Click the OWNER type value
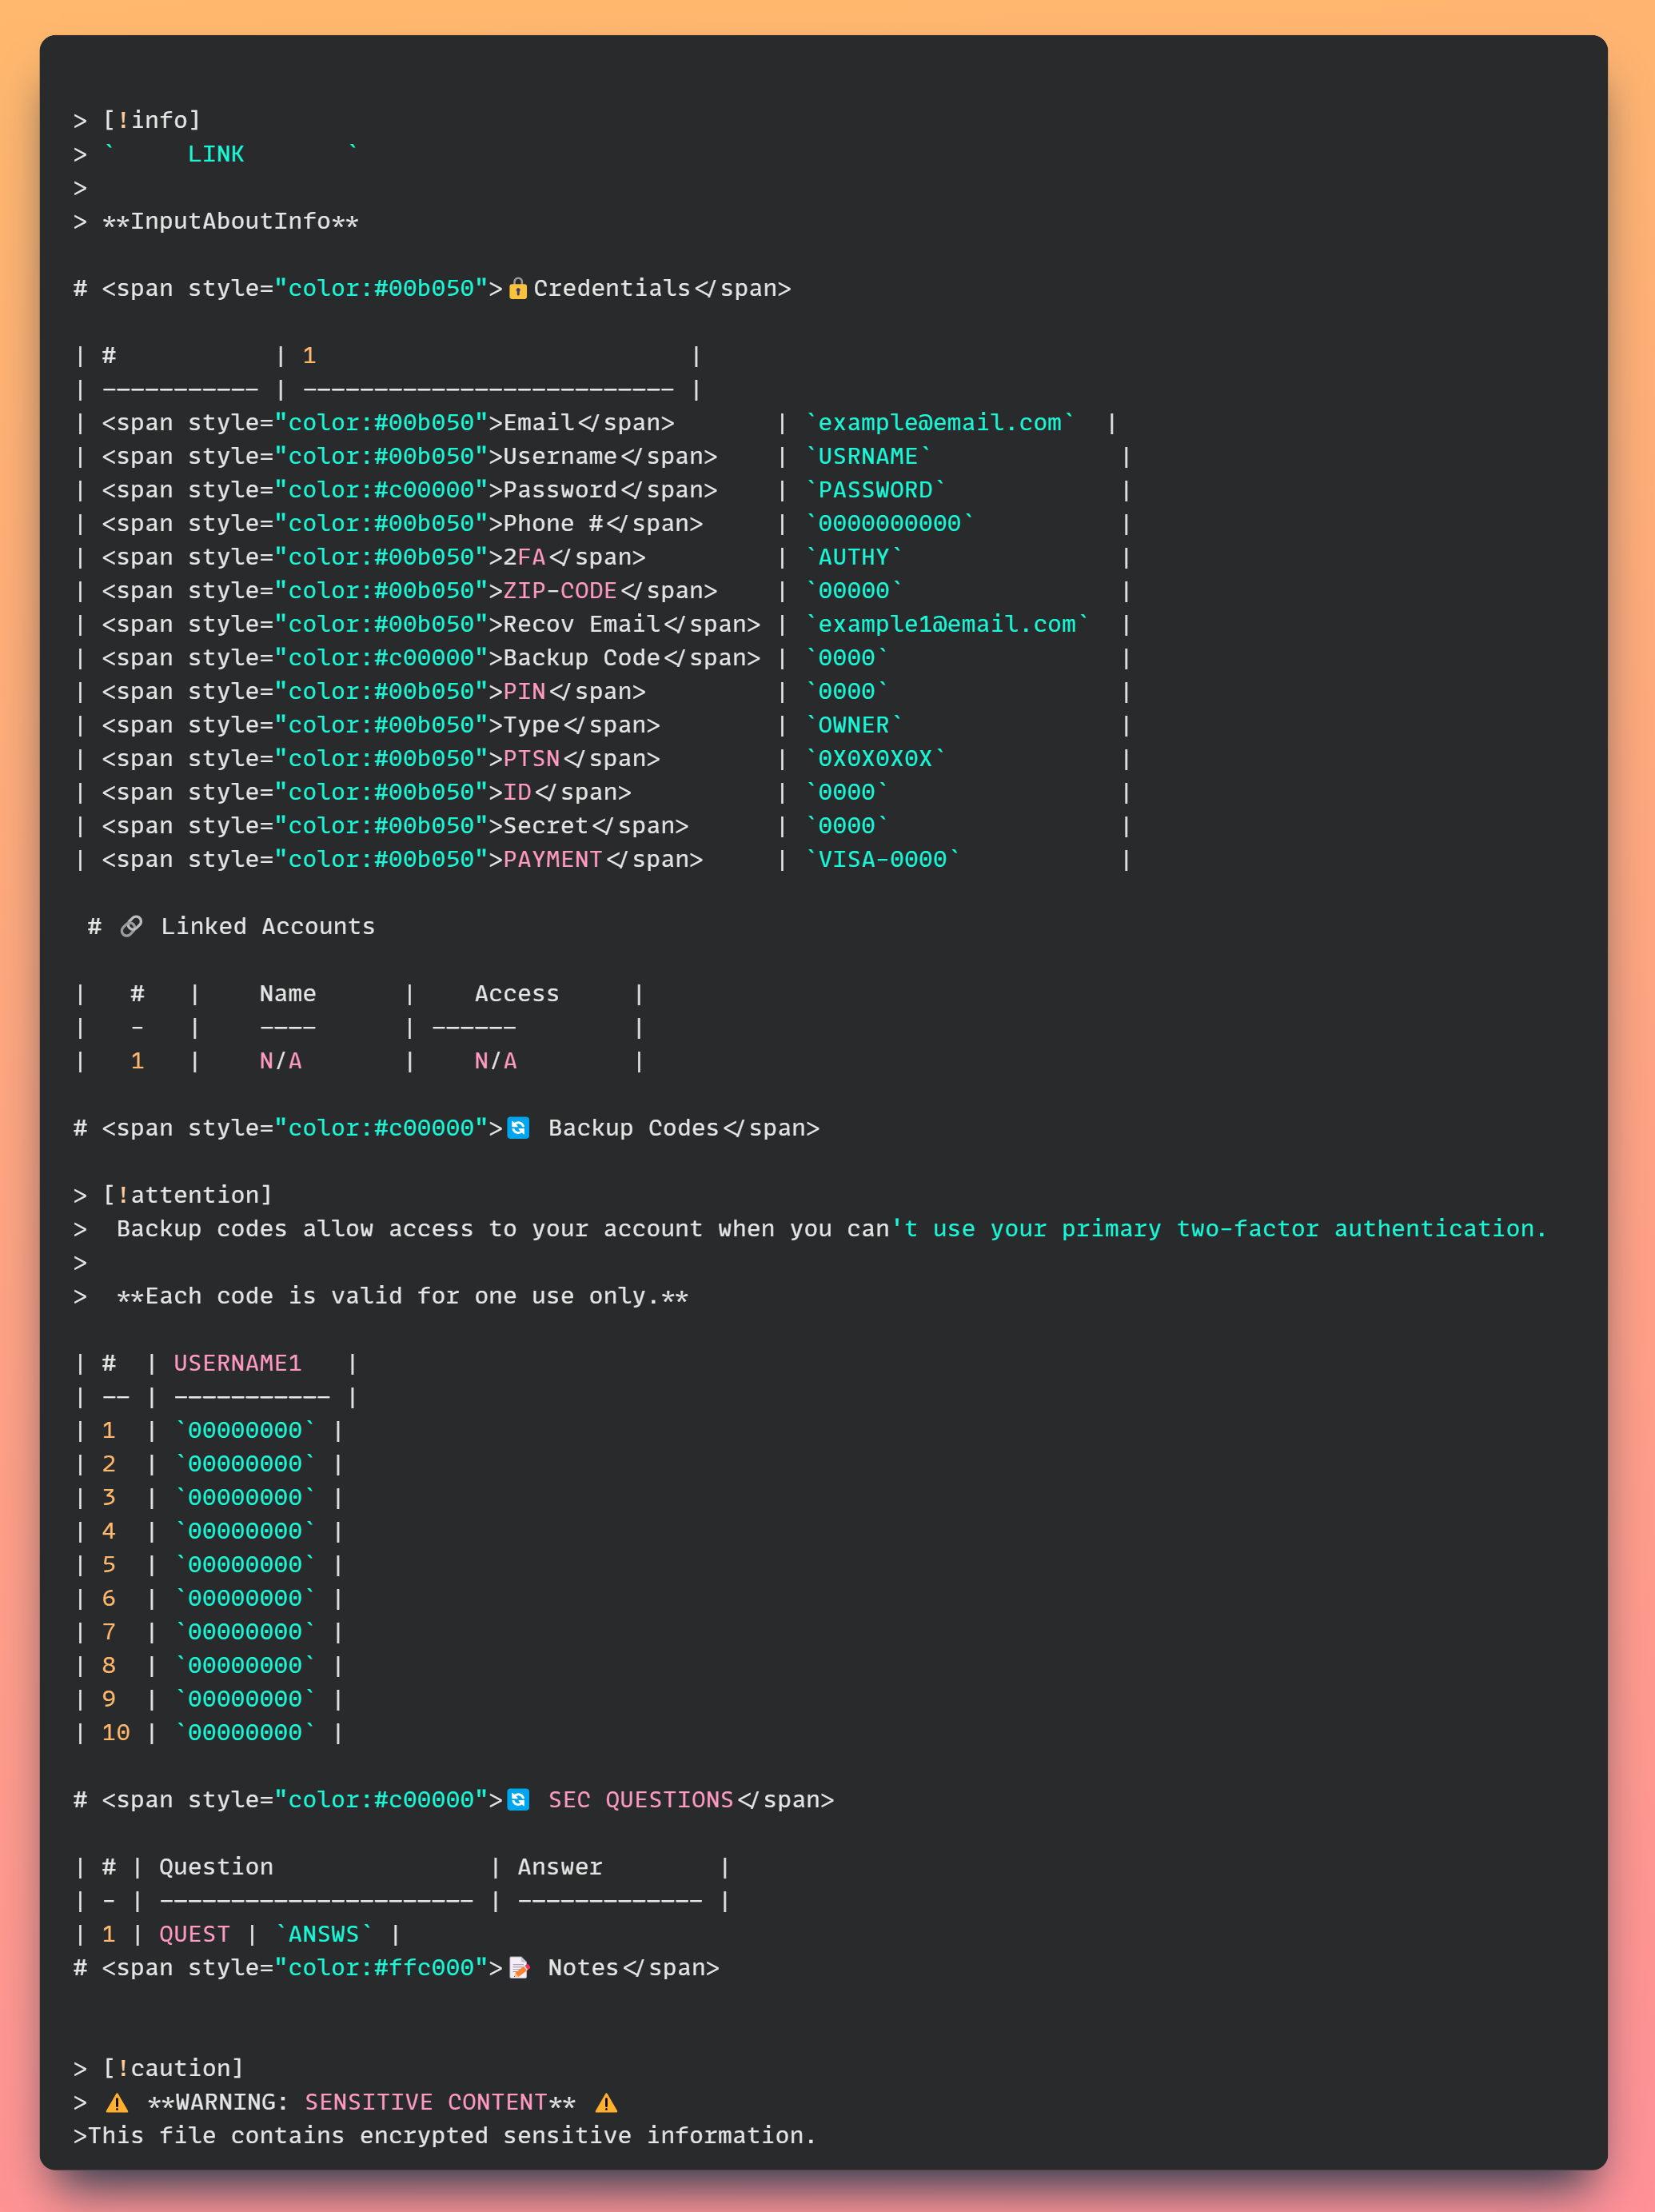This screenshot has width=1655, height=2212. 853,725
